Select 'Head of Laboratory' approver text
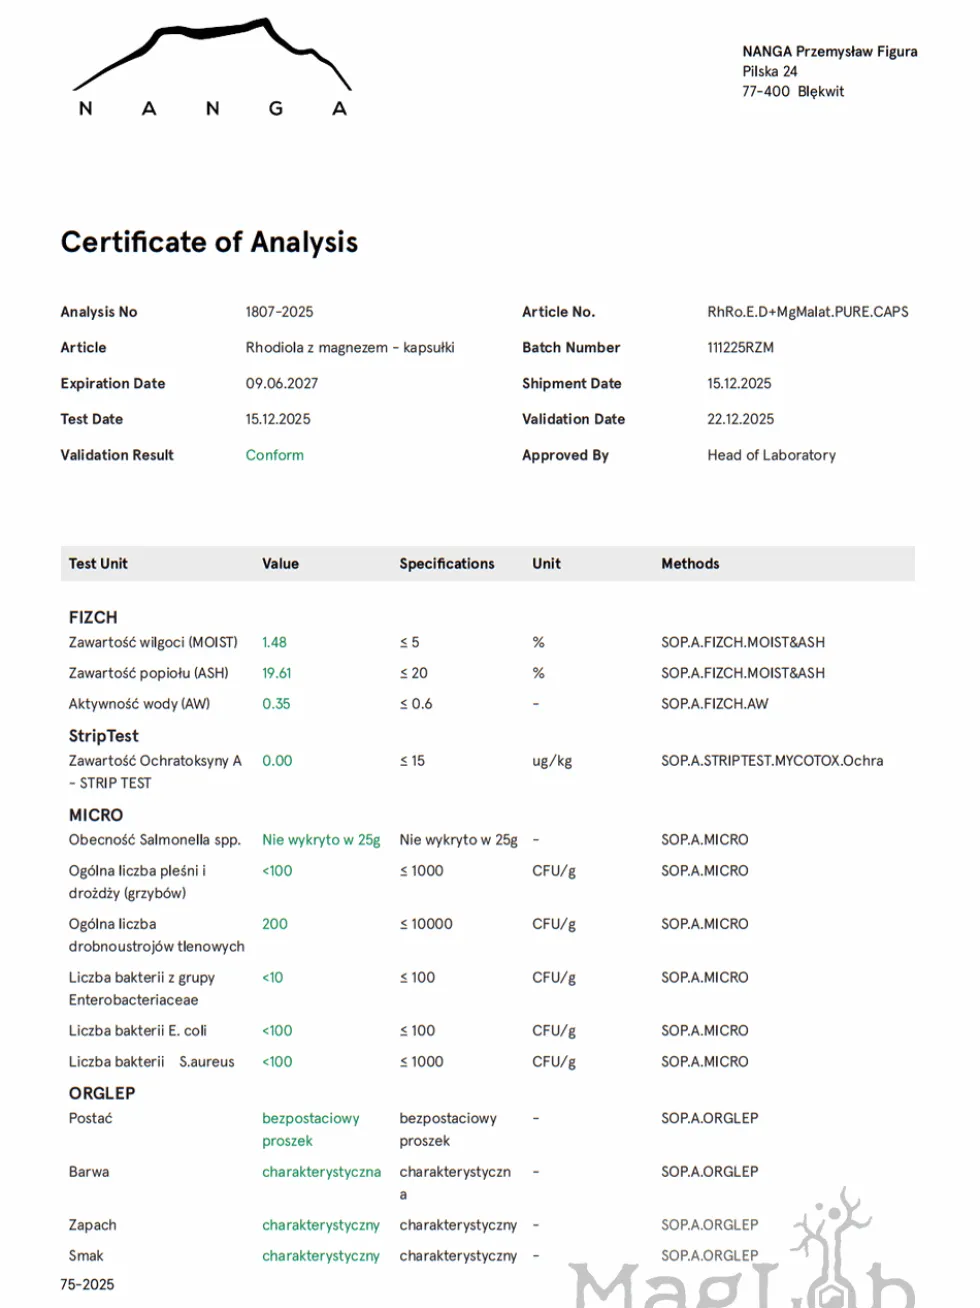This screenshot has width=980, height=1308. [x=772, y=455]
